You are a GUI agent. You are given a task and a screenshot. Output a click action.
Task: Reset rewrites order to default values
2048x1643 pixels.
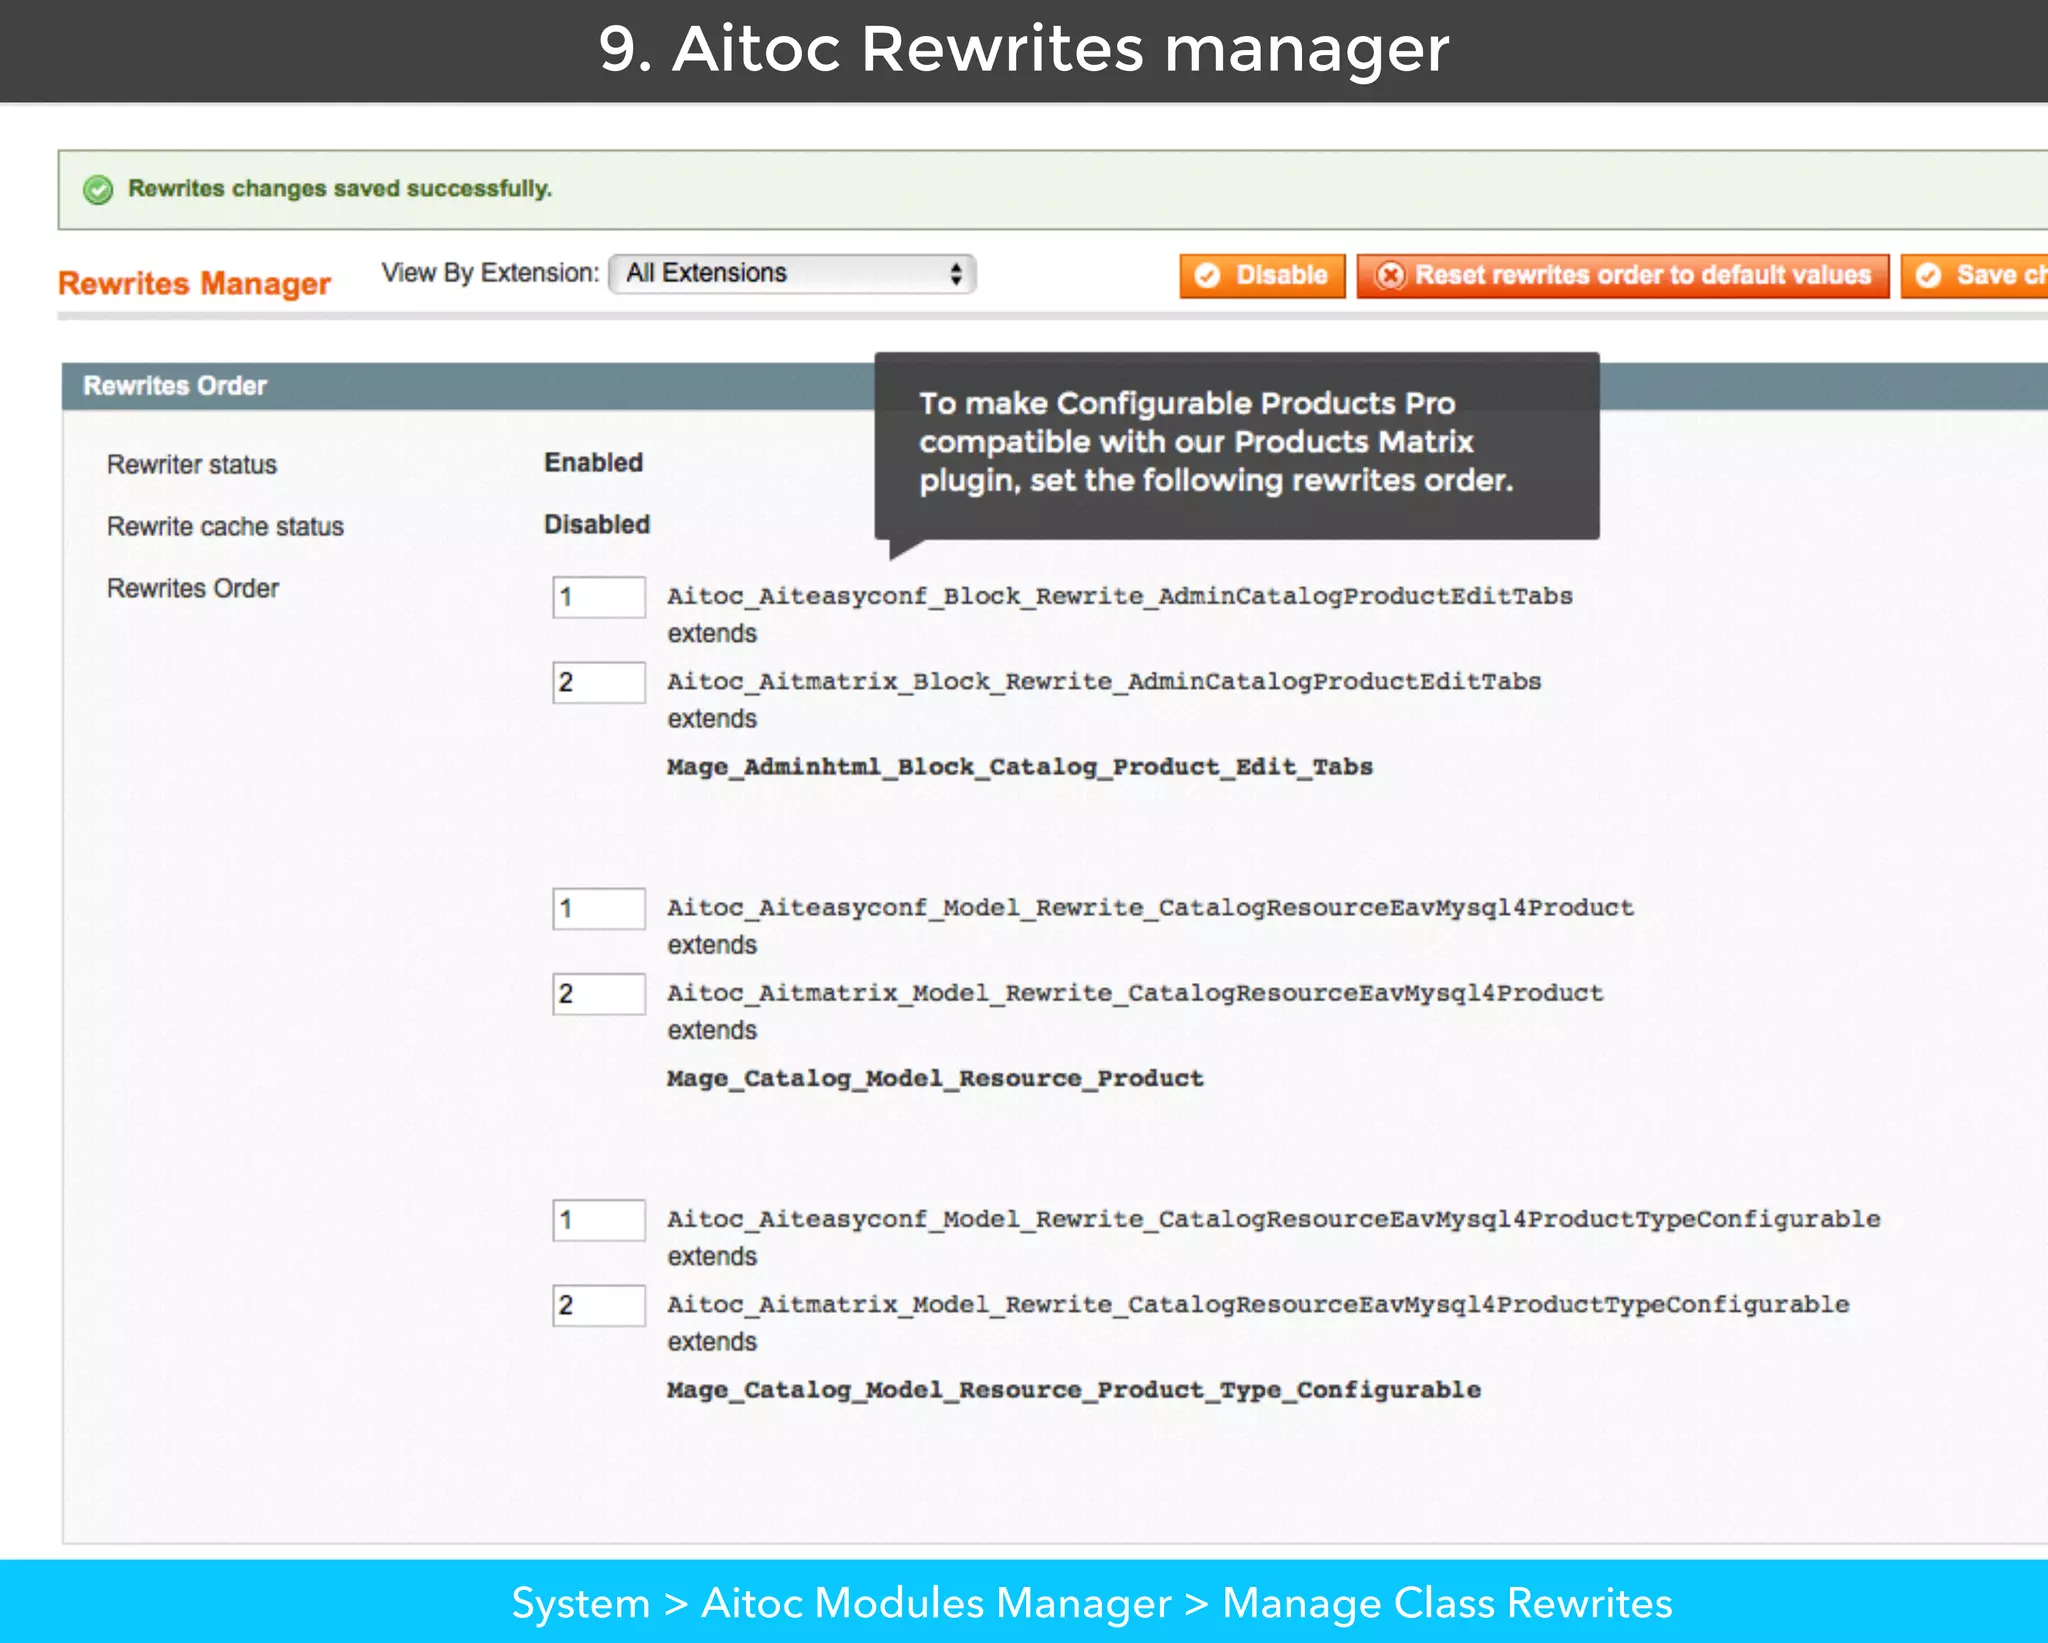(1622, 275)
